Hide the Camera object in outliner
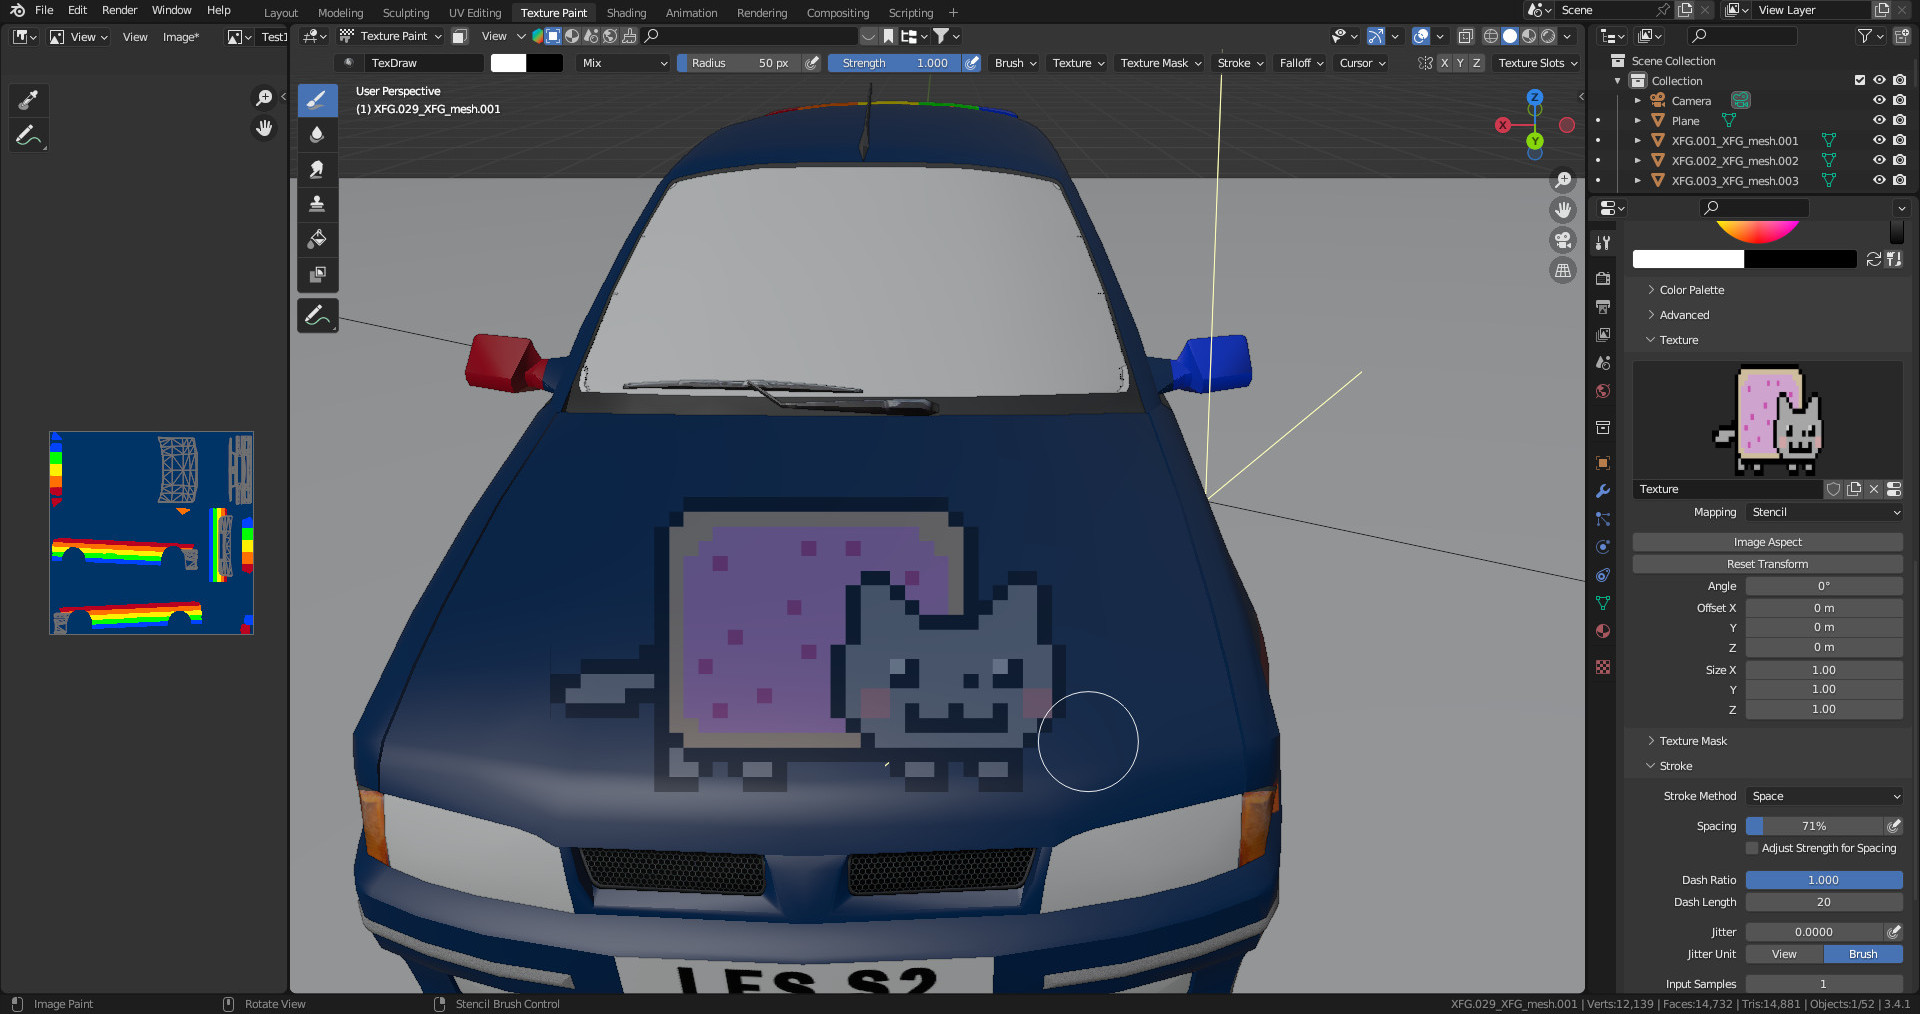The image size is (1920, 1014). pyautogui.click(x=1879, y=100)
